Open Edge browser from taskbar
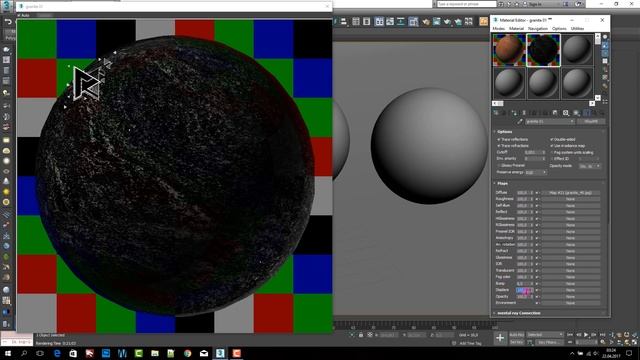The width and height of the screenshot is (640, 360). pyautogui.click(x=57, y=353)
